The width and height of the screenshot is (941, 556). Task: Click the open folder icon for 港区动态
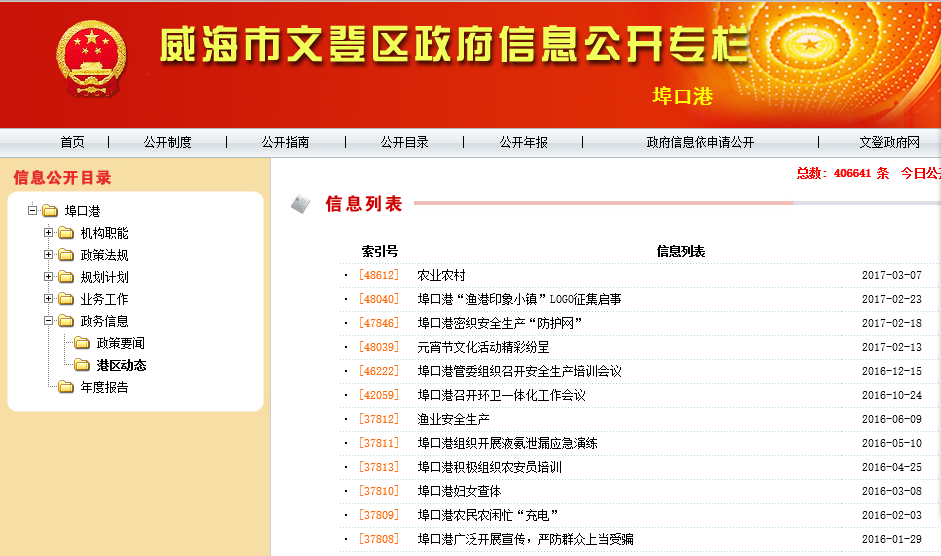click(82, 365)
